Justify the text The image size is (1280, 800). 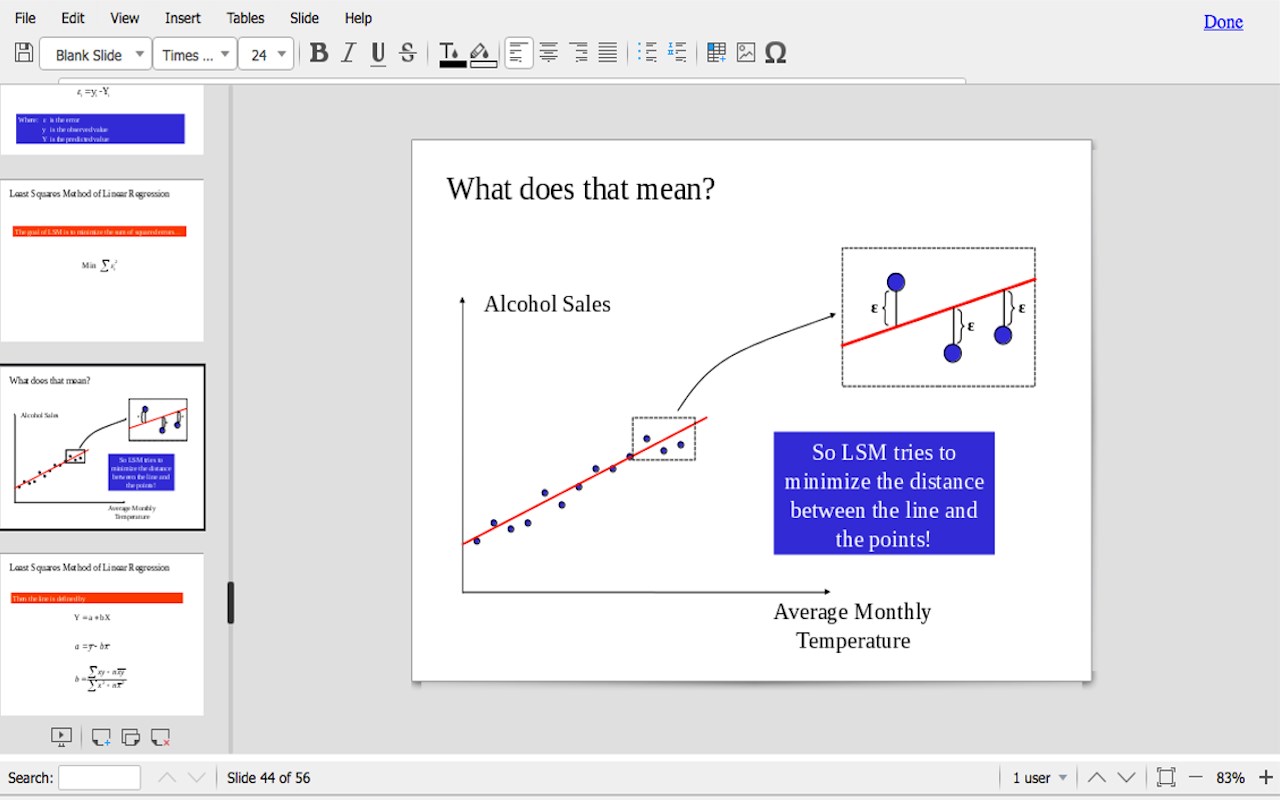pyautogui.click(x=607, y=53)
